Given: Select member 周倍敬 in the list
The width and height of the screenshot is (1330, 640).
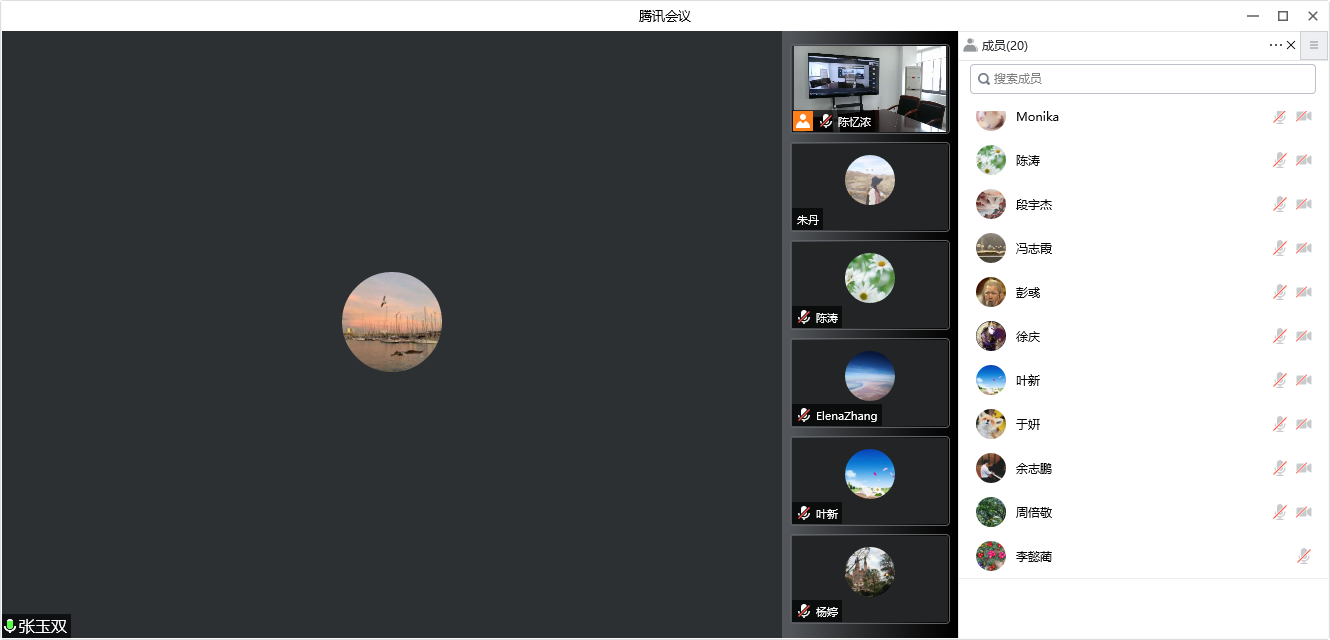Looking at the screenshot, I should [x=1034, y=512].
